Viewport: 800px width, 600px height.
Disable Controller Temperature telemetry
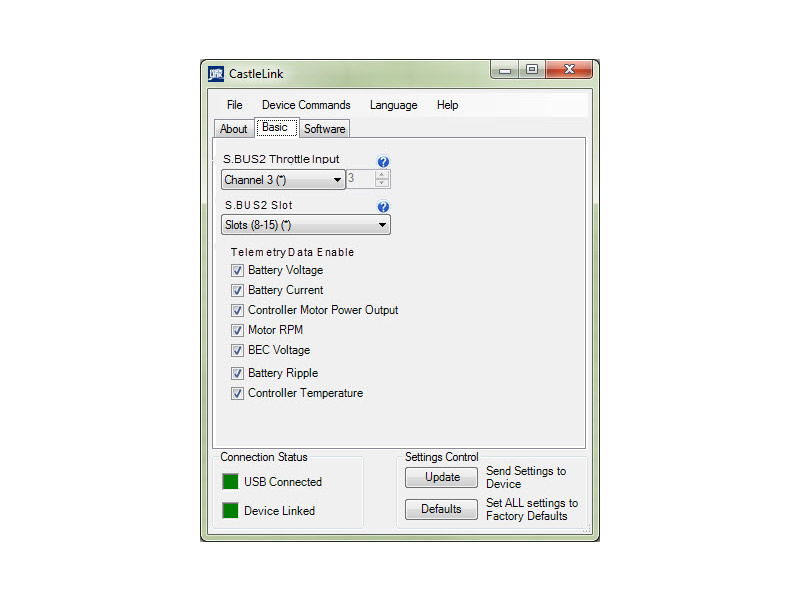[x=237, y=393]
